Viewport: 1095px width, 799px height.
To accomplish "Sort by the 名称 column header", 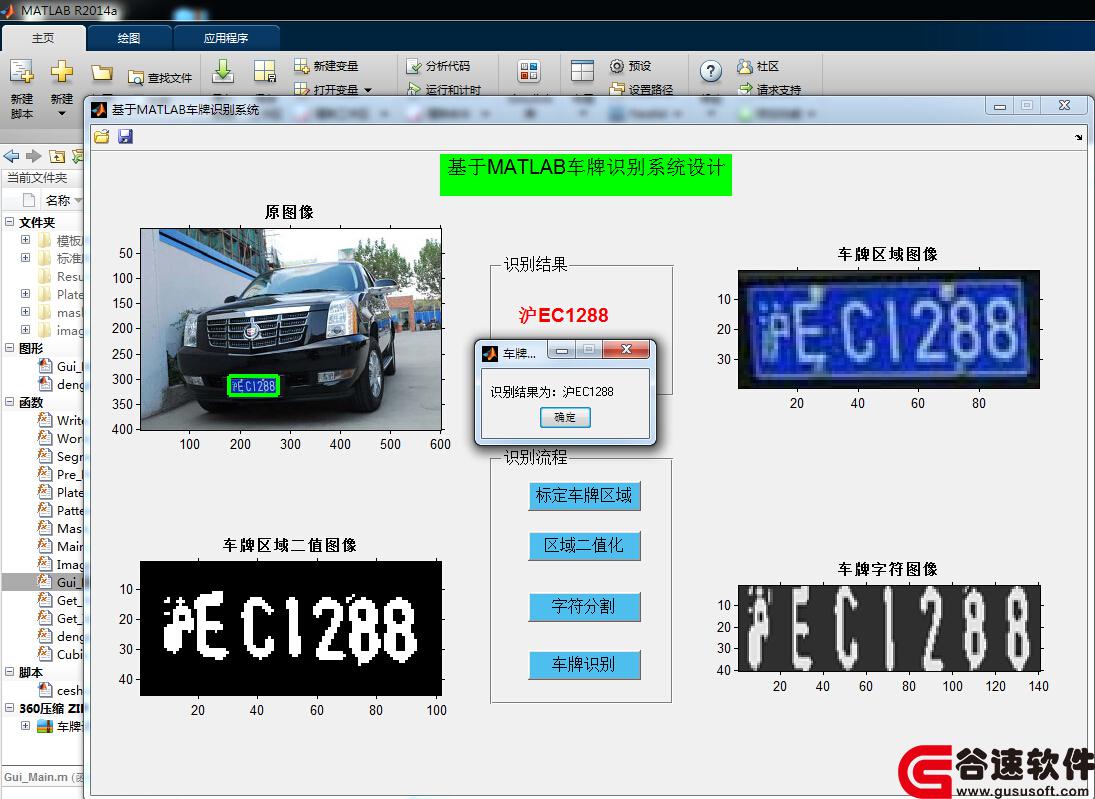I will click(58, 200).
